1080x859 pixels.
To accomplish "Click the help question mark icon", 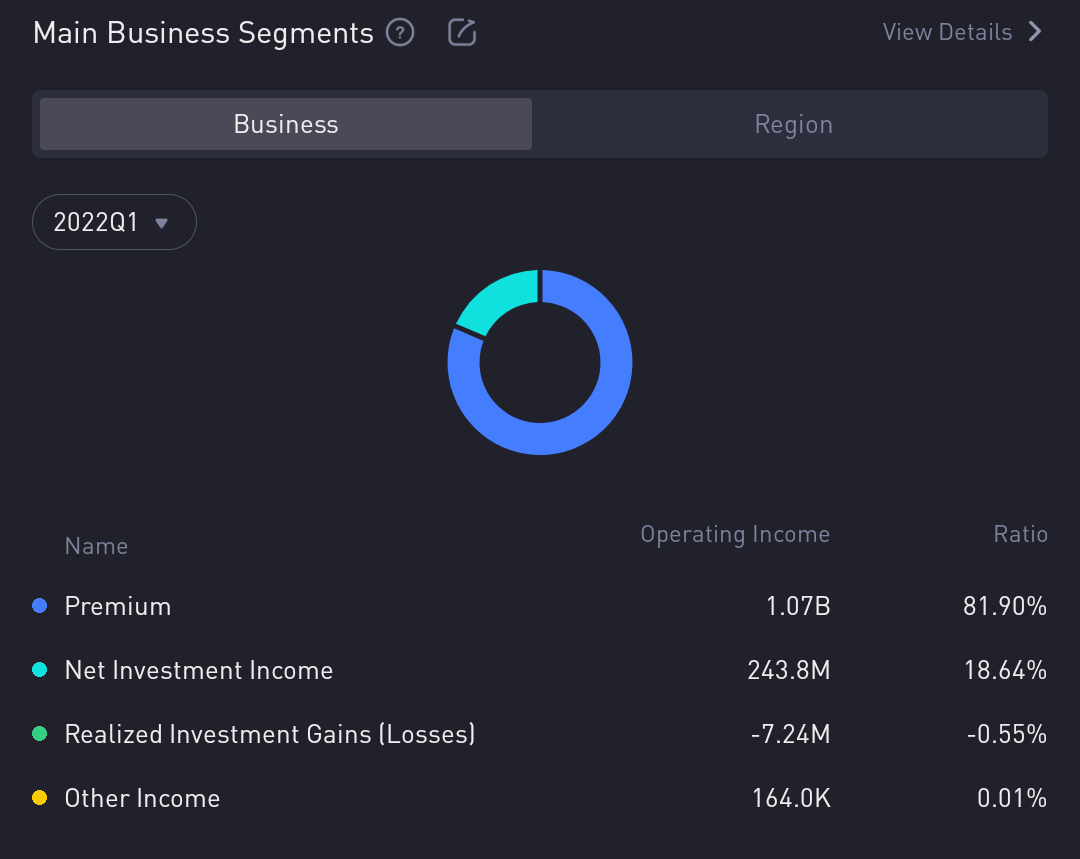I will 400,33.
